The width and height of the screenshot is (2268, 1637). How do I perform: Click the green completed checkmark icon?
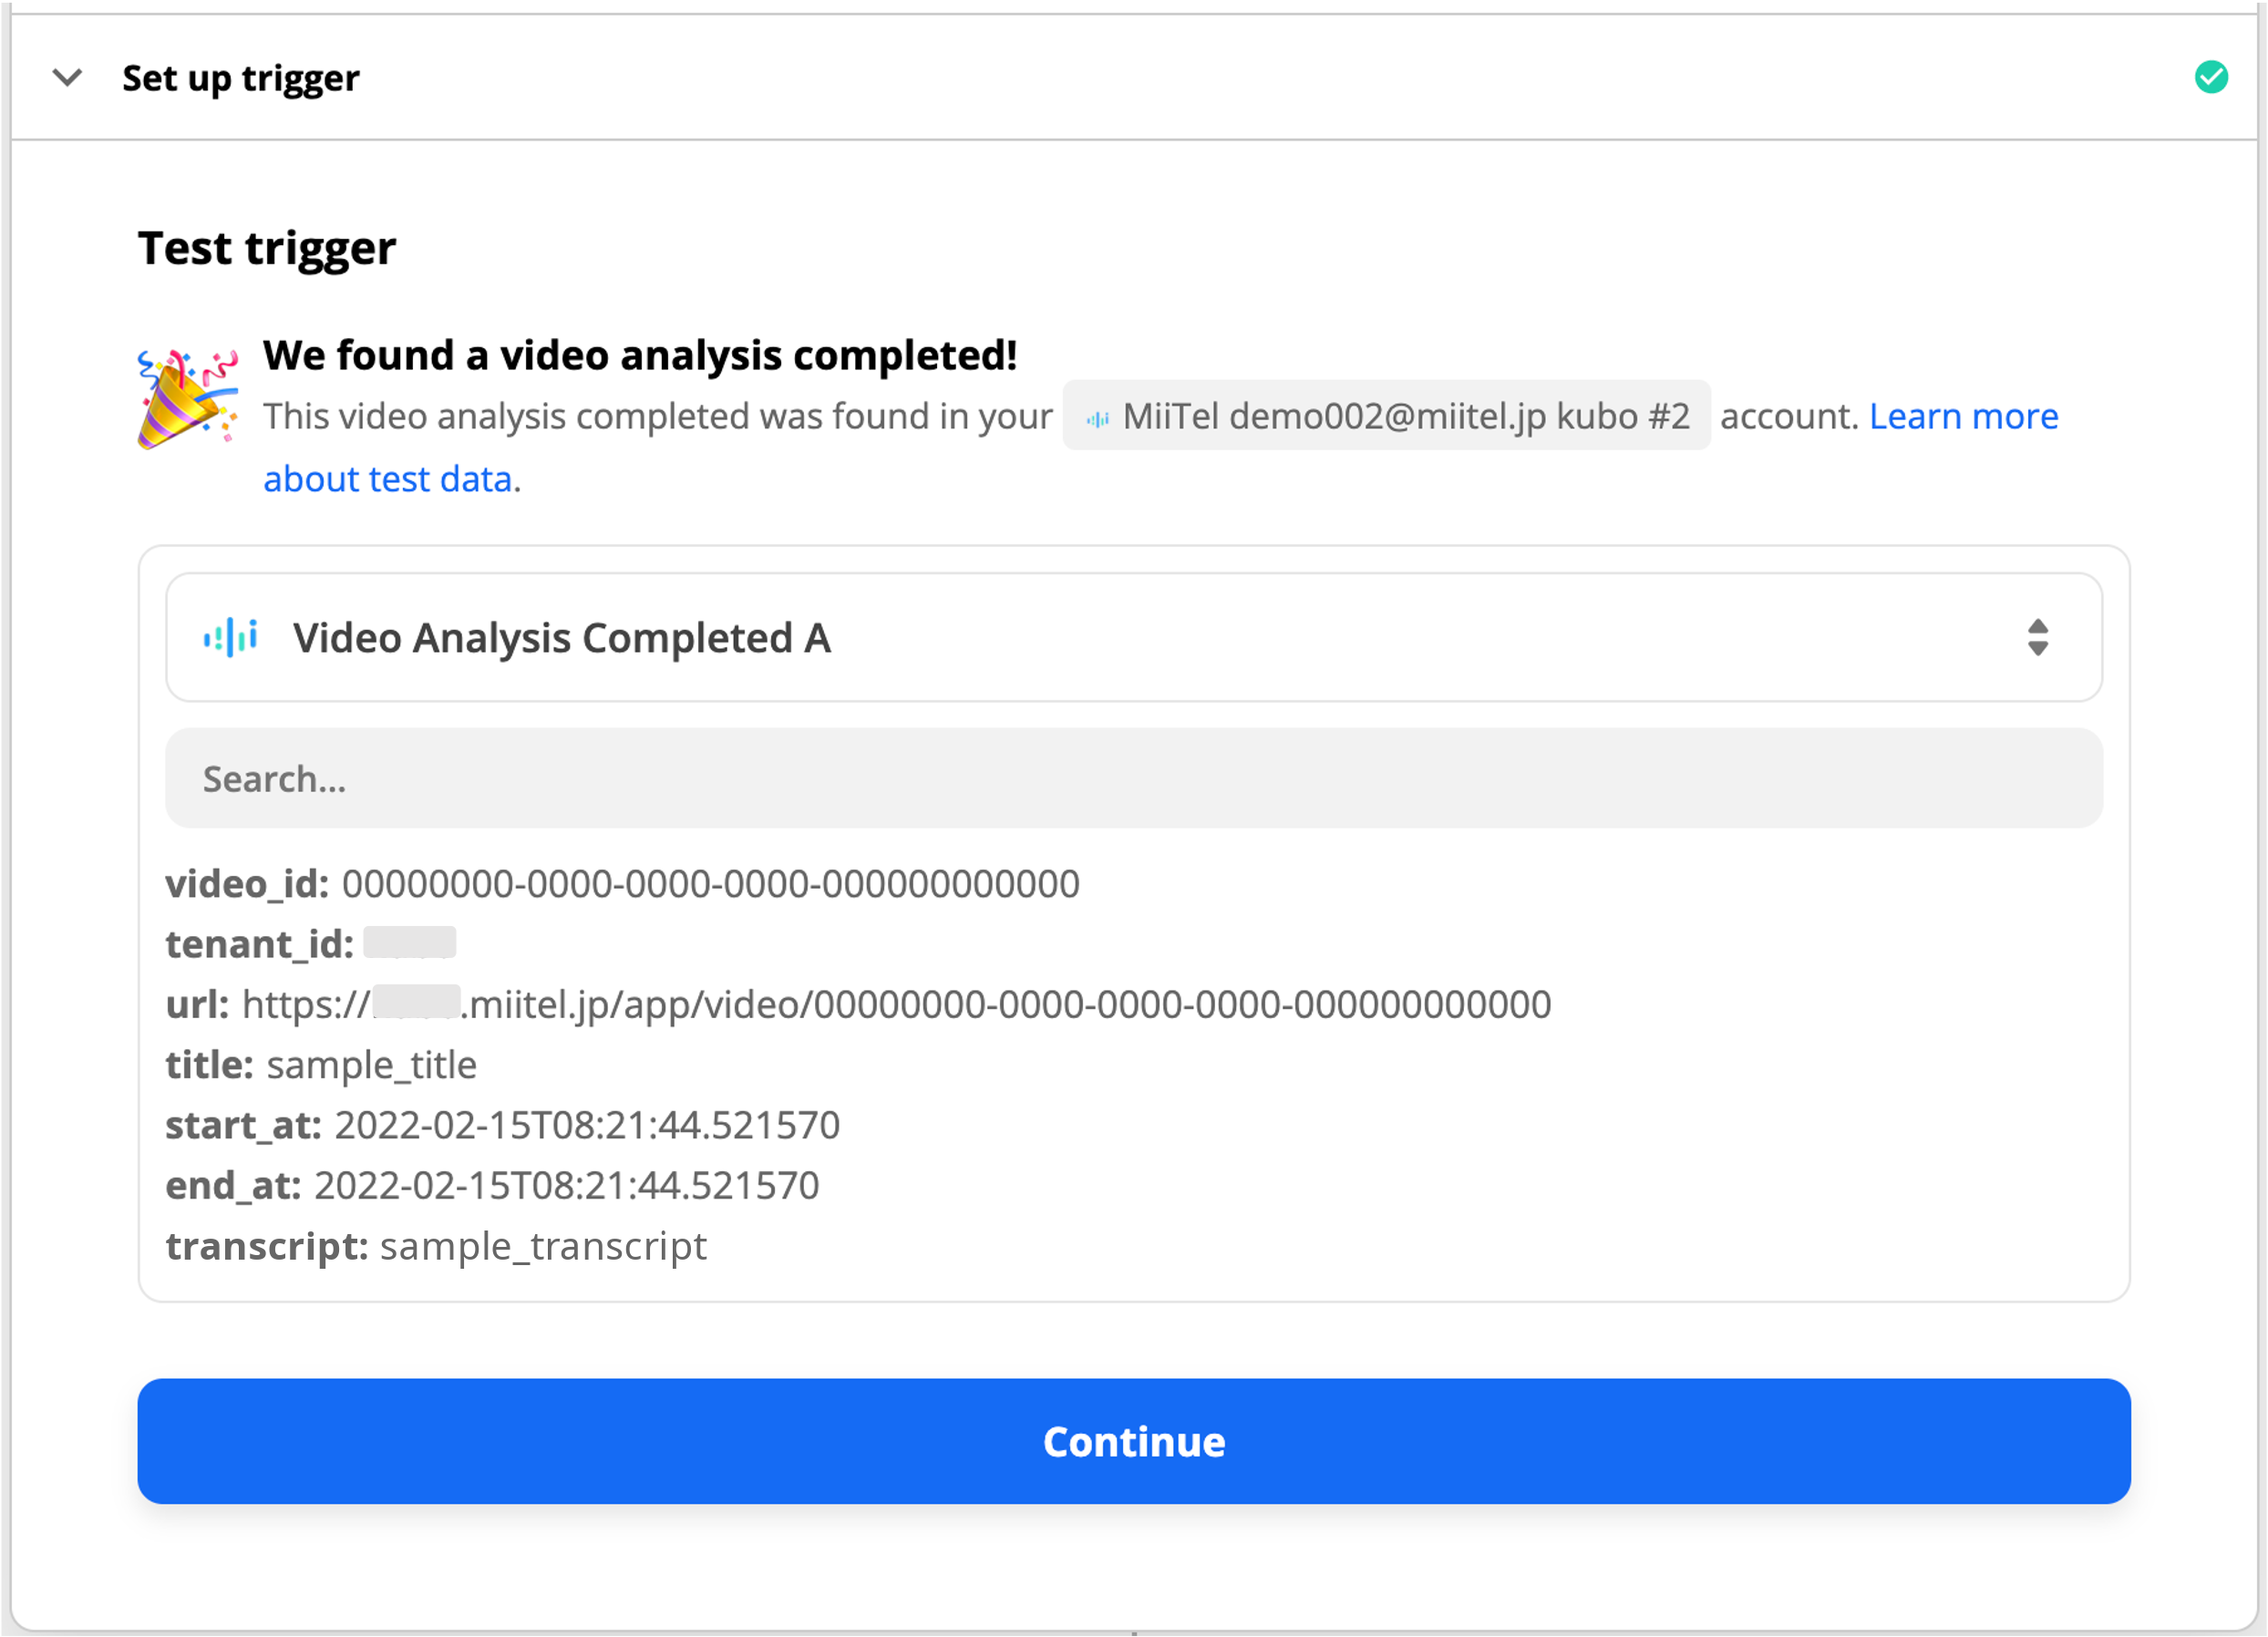click(x=2211, y=77)
